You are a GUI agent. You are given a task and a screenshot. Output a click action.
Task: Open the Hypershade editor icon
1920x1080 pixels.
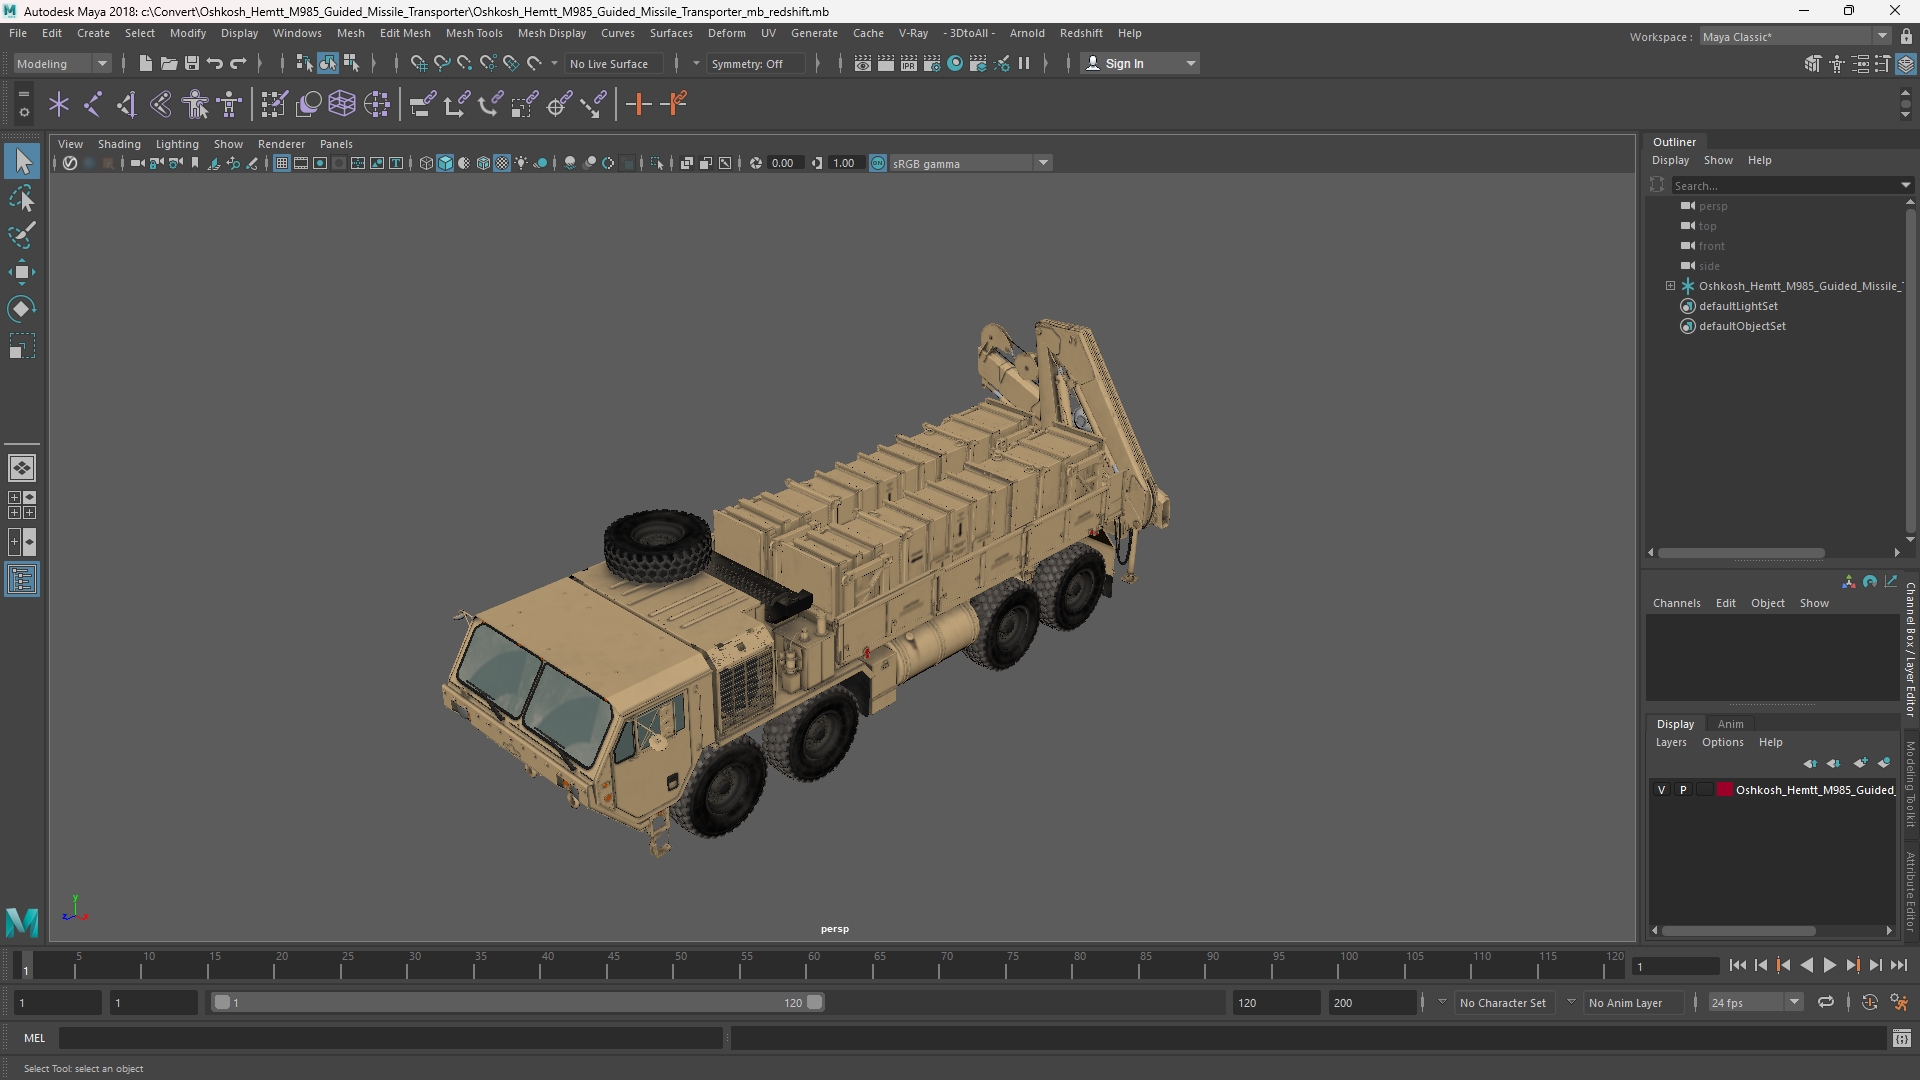pos(955,63)
